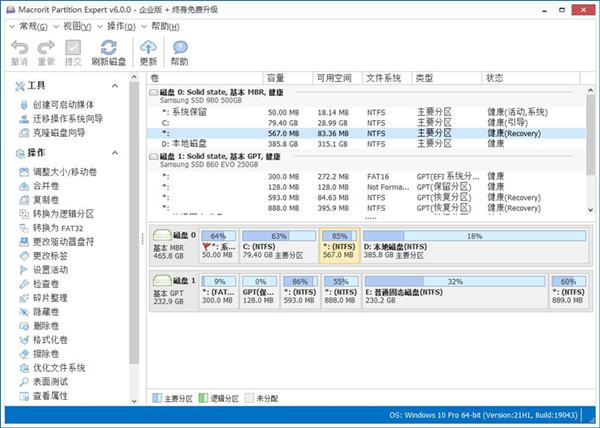Open Help (帮助) toolbar icon
600x428 pixels.
point(179,48)
